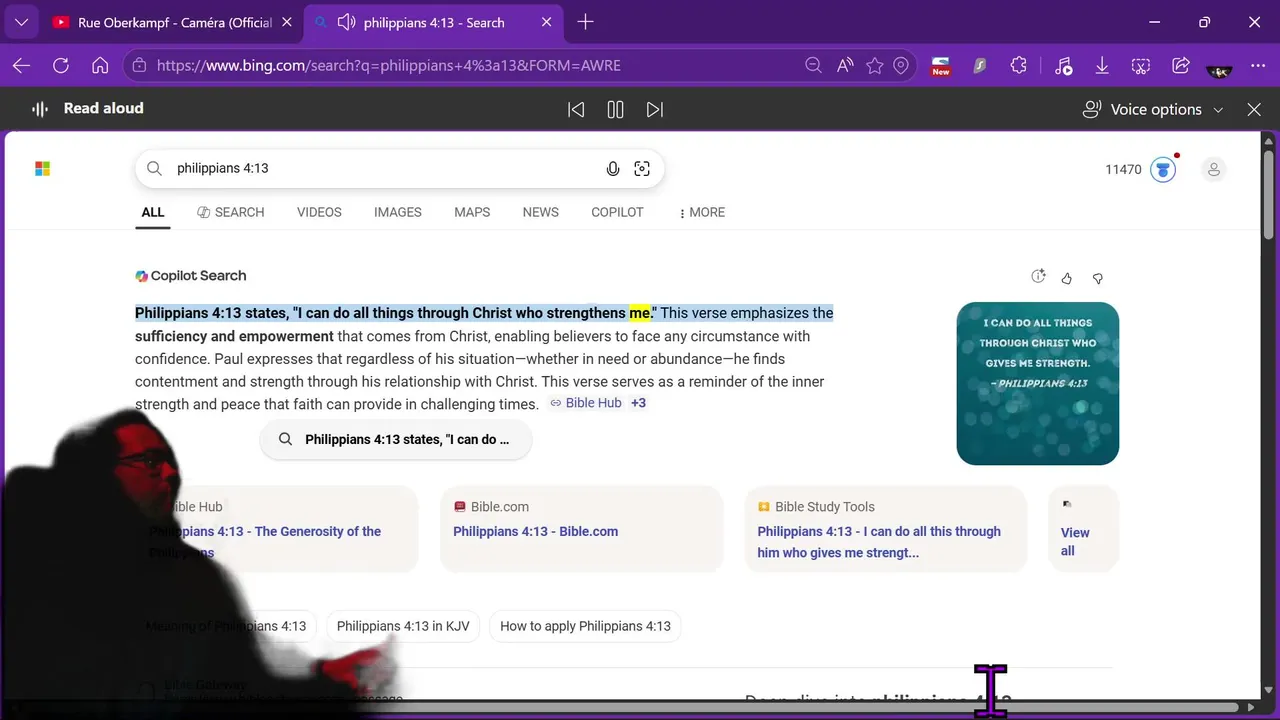
Task: Expand the MORE search categories menu
Action: click(702, 212)
